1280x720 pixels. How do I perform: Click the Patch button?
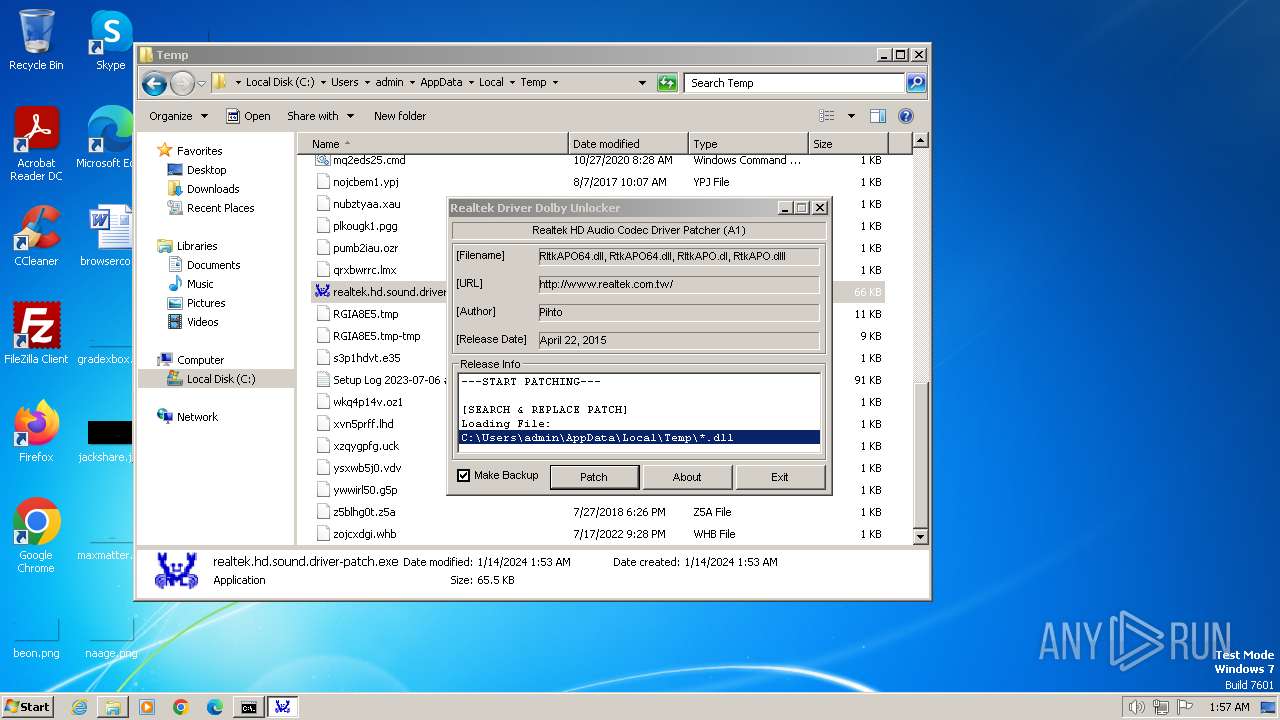593,477
